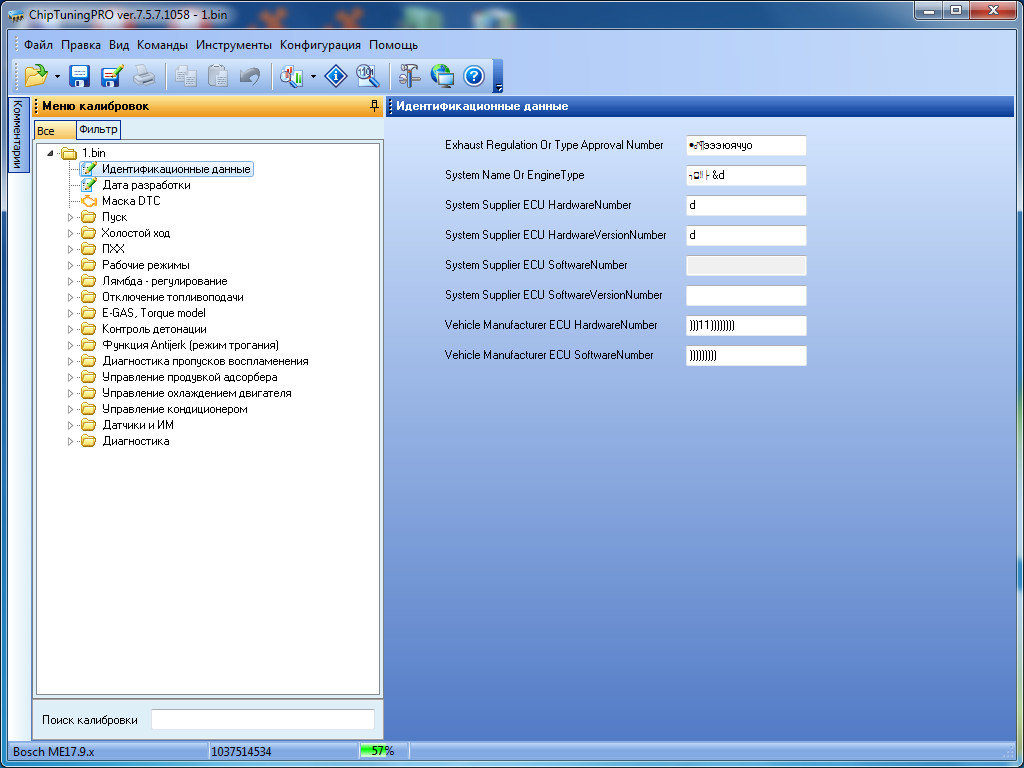Viewport: 1024px width, 768px height.
Task: Open the dropdown arrow beside open folder
Action: [x=57, y=76]
